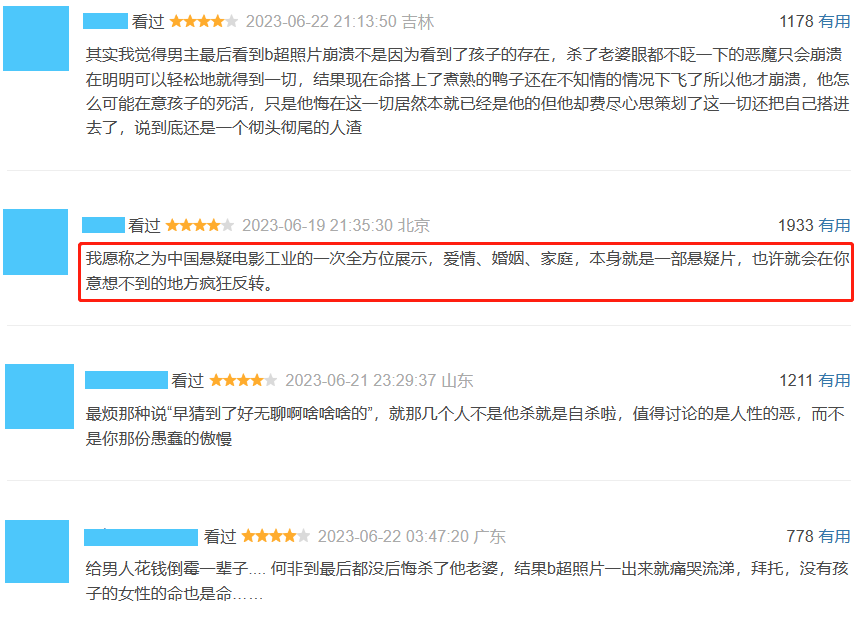Open the avatar of the 山东 reviewer
Screen dimensions: 855x629
coord(39,396)
